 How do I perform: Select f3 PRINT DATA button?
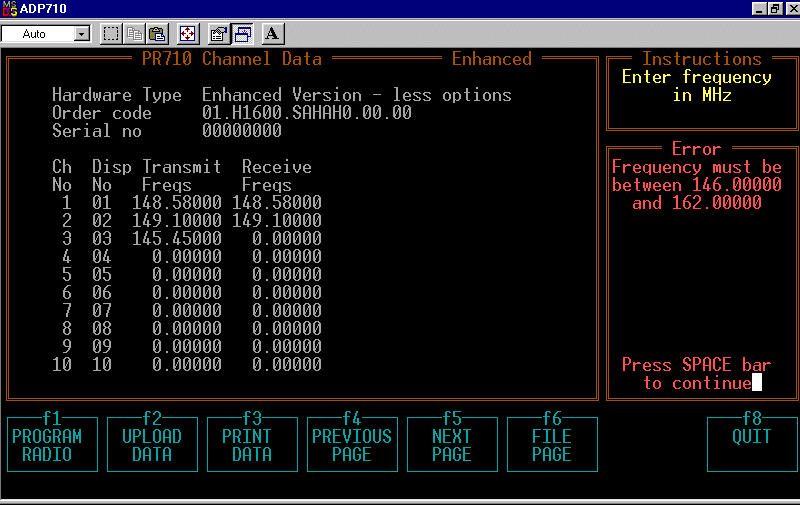(x=252, y=442)
